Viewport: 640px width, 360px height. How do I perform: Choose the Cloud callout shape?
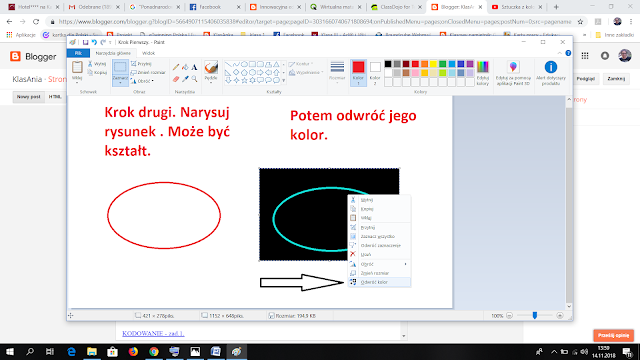276,80
